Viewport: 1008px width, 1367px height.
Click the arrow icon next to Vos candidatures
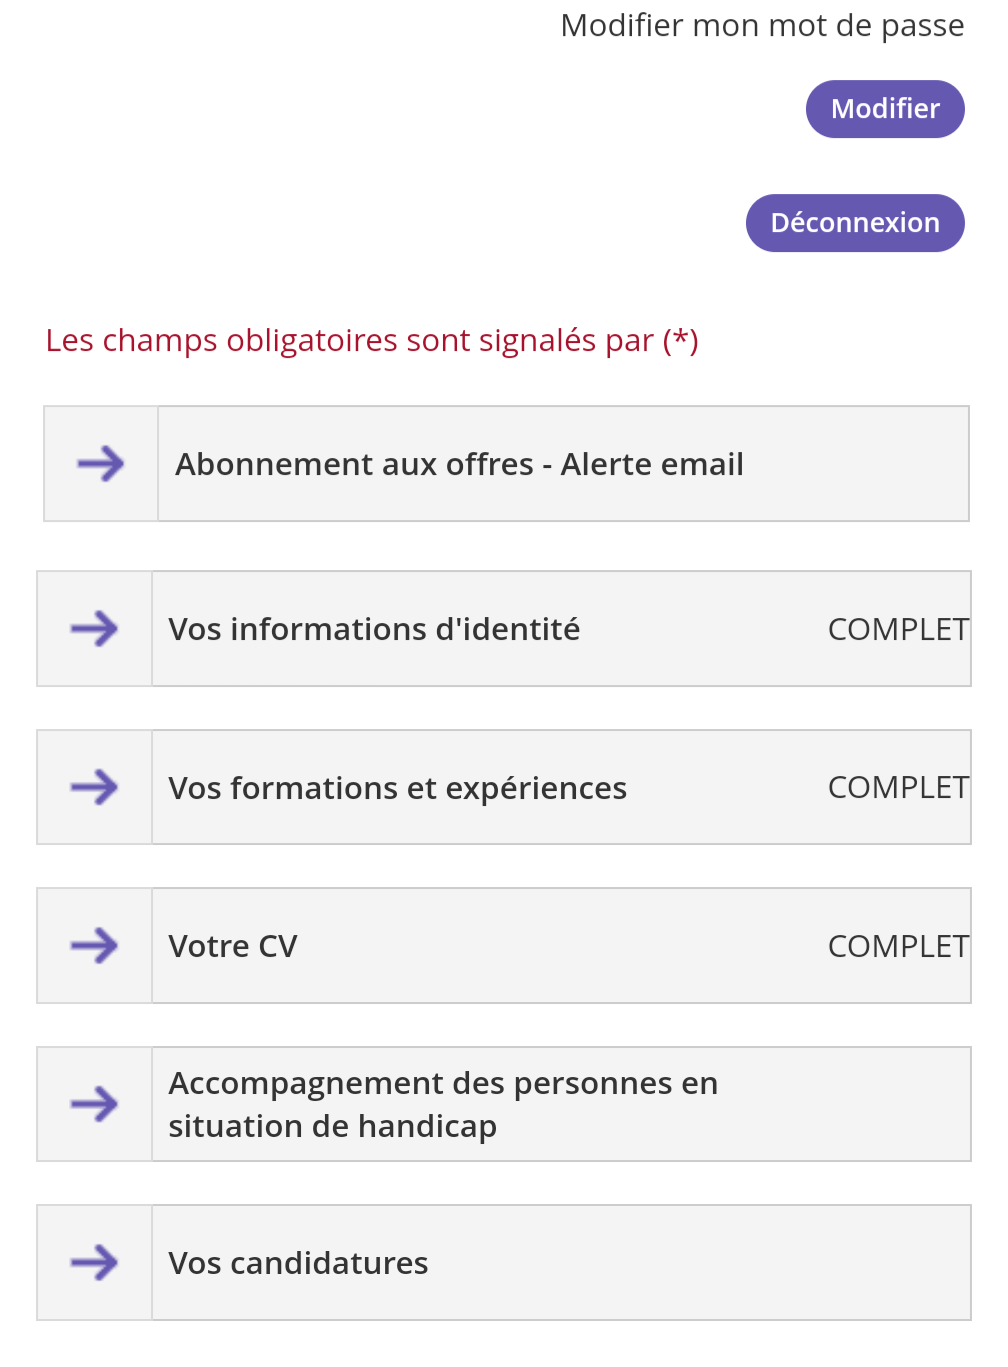coord(94,1263)
